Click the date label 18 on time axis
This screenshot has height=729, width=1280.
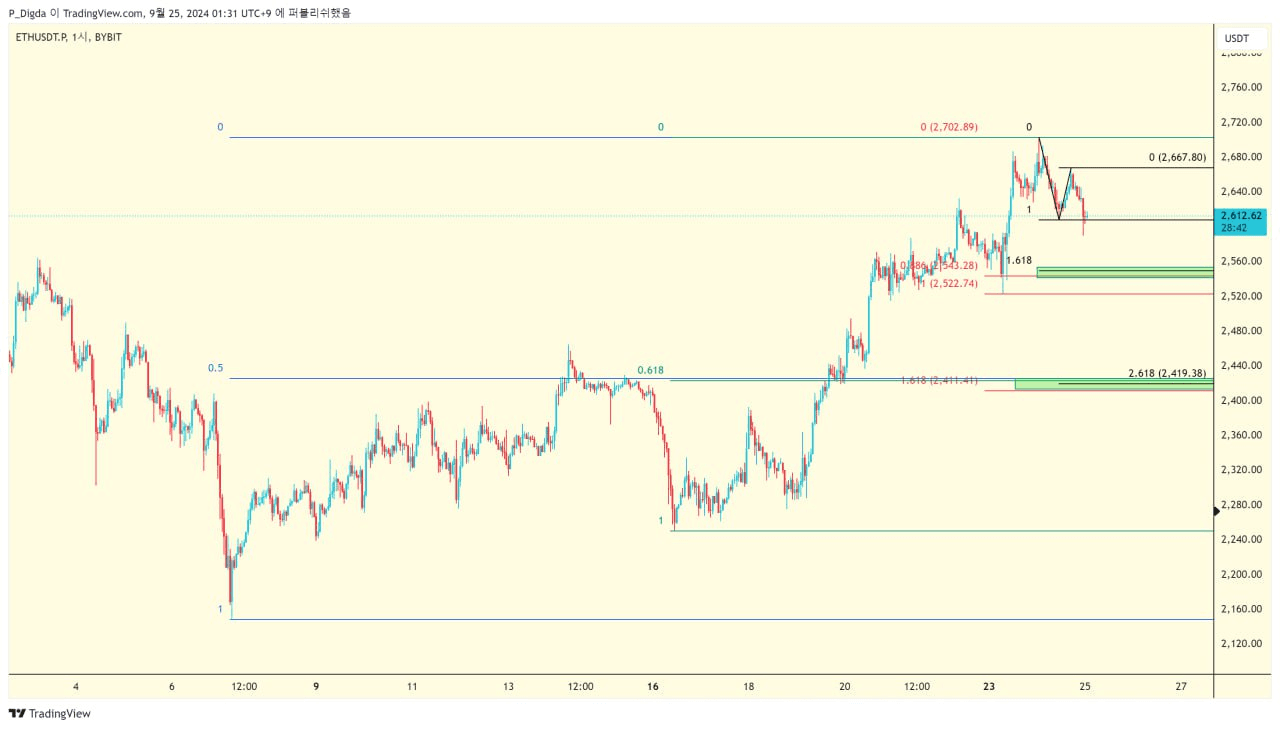coord(749,687)
